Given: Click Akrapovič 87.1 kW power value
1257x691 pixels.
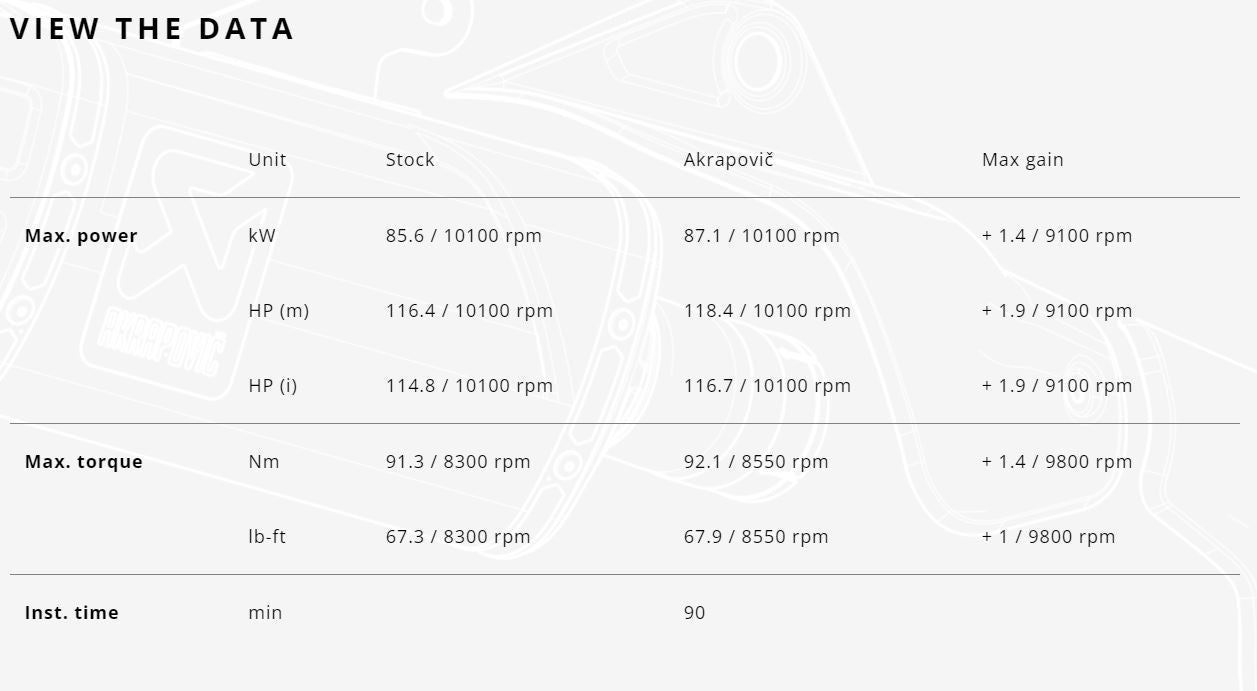Looking at the screenshot, I should click(x=761, y=236).
